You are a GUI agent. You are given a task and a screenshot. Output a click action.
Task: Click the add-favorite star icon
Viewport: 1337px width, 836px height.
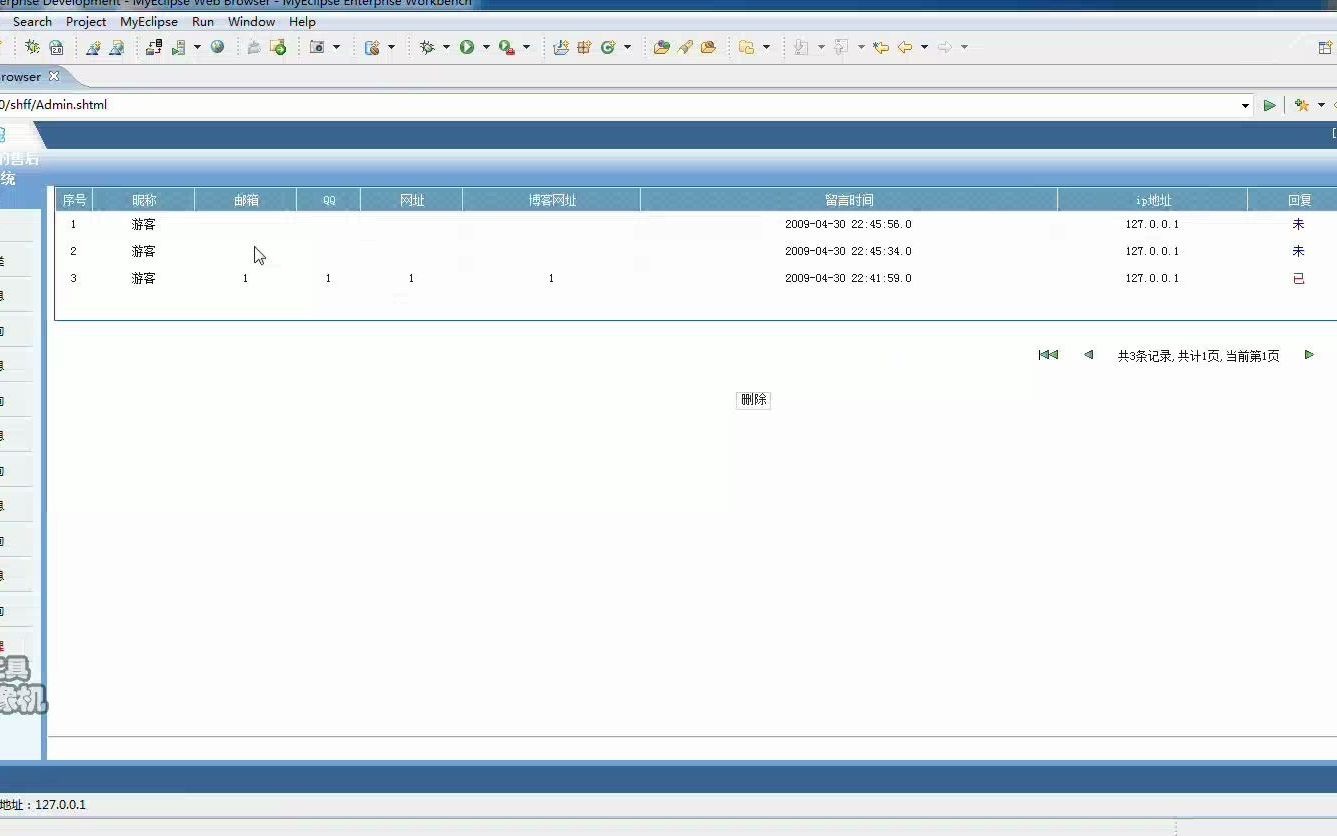pyautogui.click(x=1301, y=105)
